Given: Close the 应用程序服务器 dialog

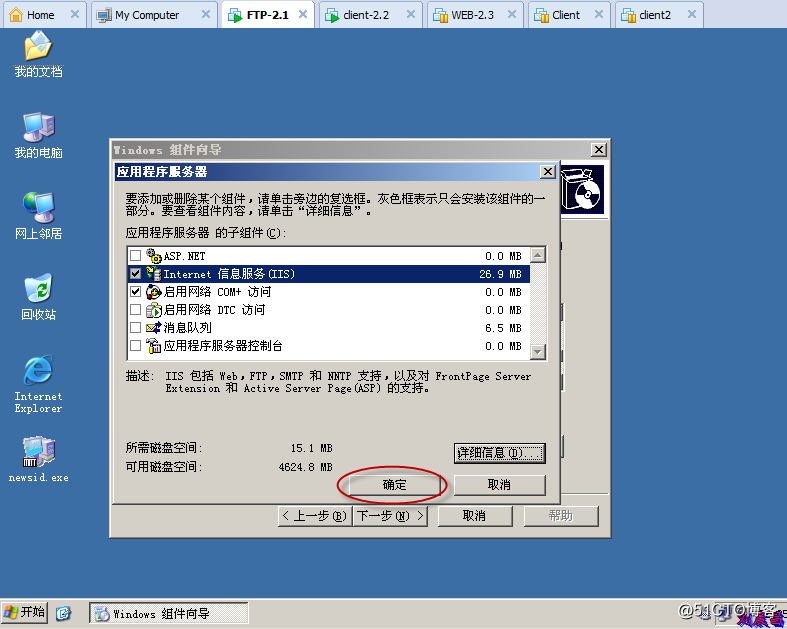Looking at the screenshot, I should pos(548,172).
